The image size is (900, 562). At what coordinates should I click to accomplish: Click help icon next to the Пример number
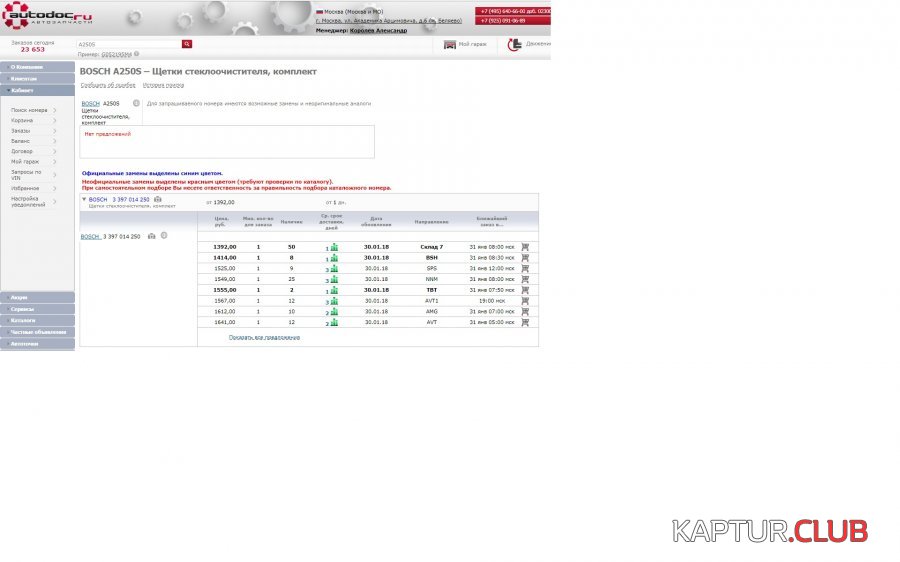point(137,54)
